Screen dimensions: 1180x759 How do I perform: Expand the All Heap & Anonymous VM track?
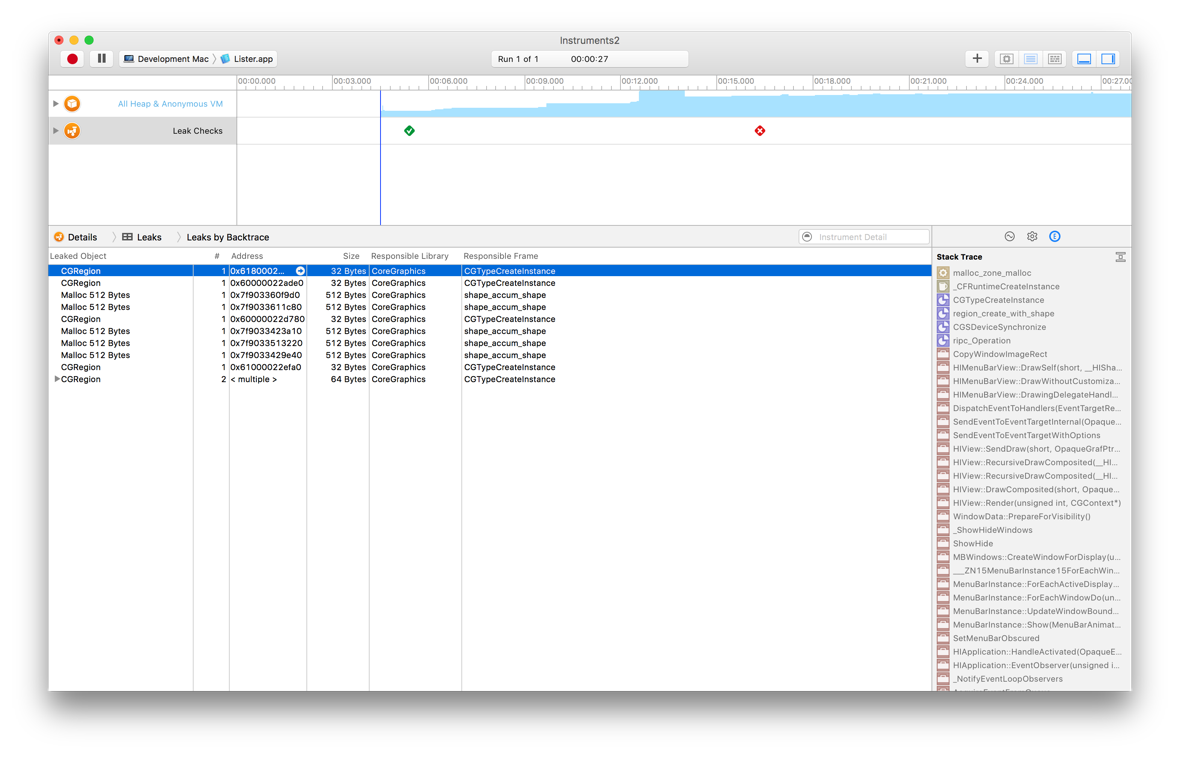pyautogui.click(x=56, y=103)
